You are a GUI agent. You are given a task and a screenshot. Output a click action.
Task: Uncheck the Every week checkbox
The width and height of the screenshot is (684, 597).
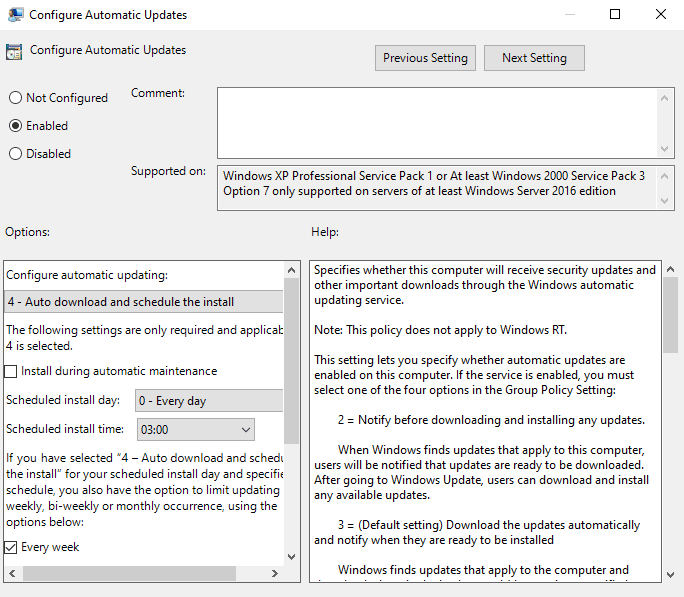tap(10, 547)
